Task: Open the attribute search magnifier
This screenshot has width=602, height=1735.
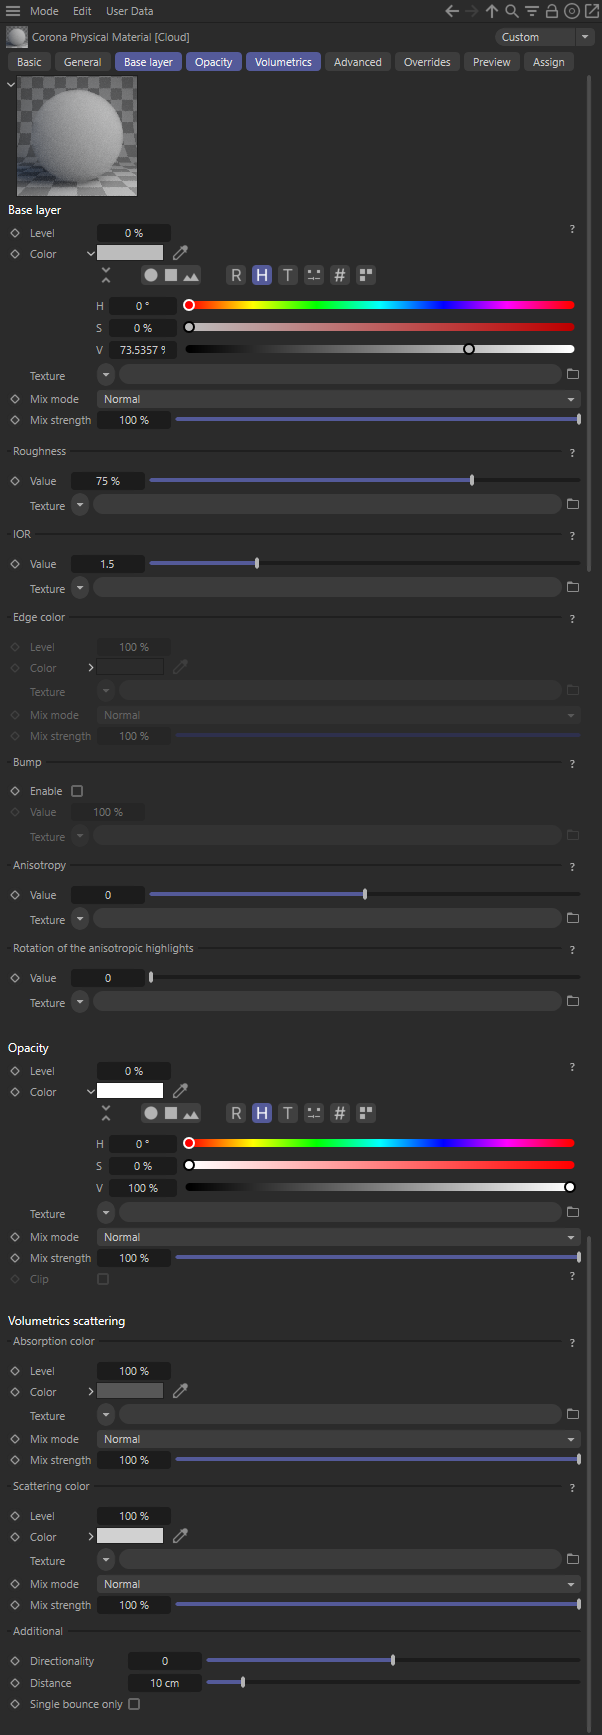Action: click(x=511, y=11)
